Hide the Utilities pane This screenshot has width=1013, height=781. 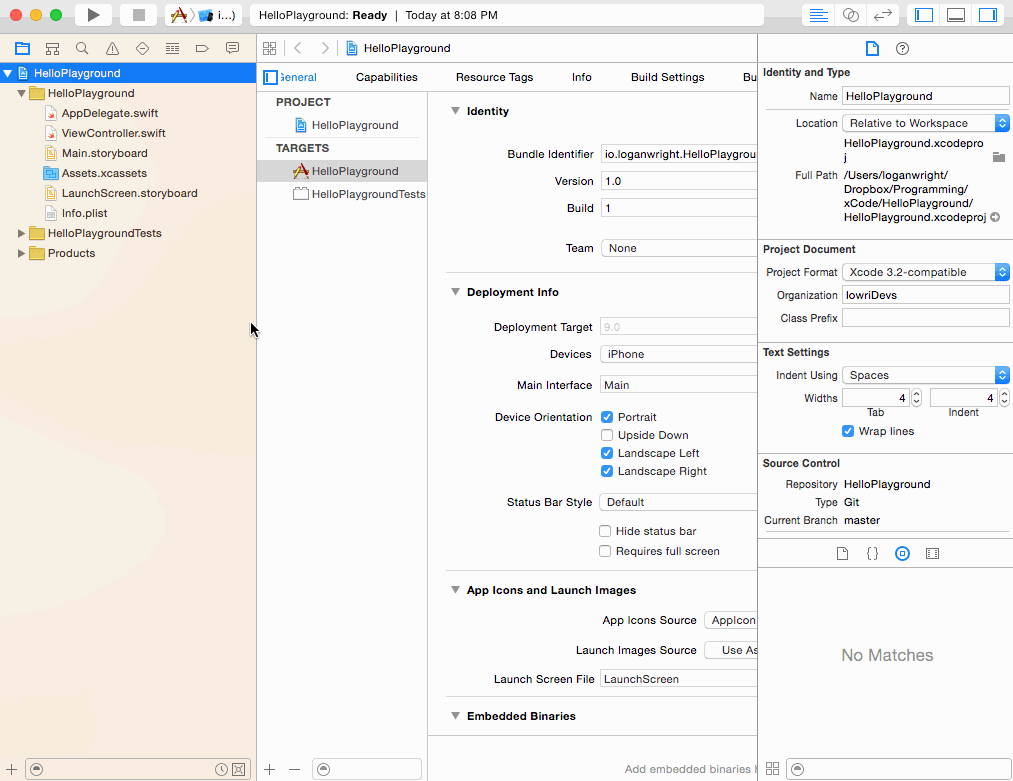[988, 15]
